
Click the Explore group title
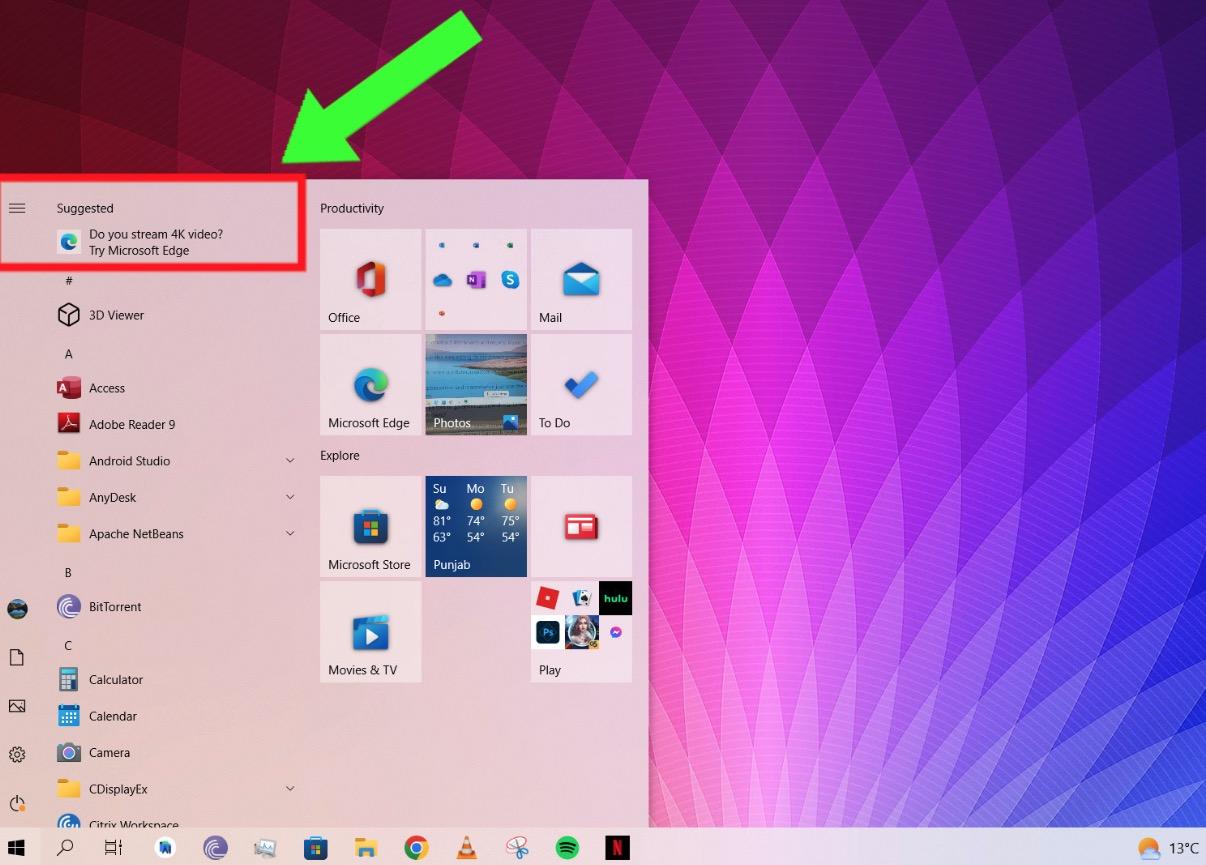point(340,455)
